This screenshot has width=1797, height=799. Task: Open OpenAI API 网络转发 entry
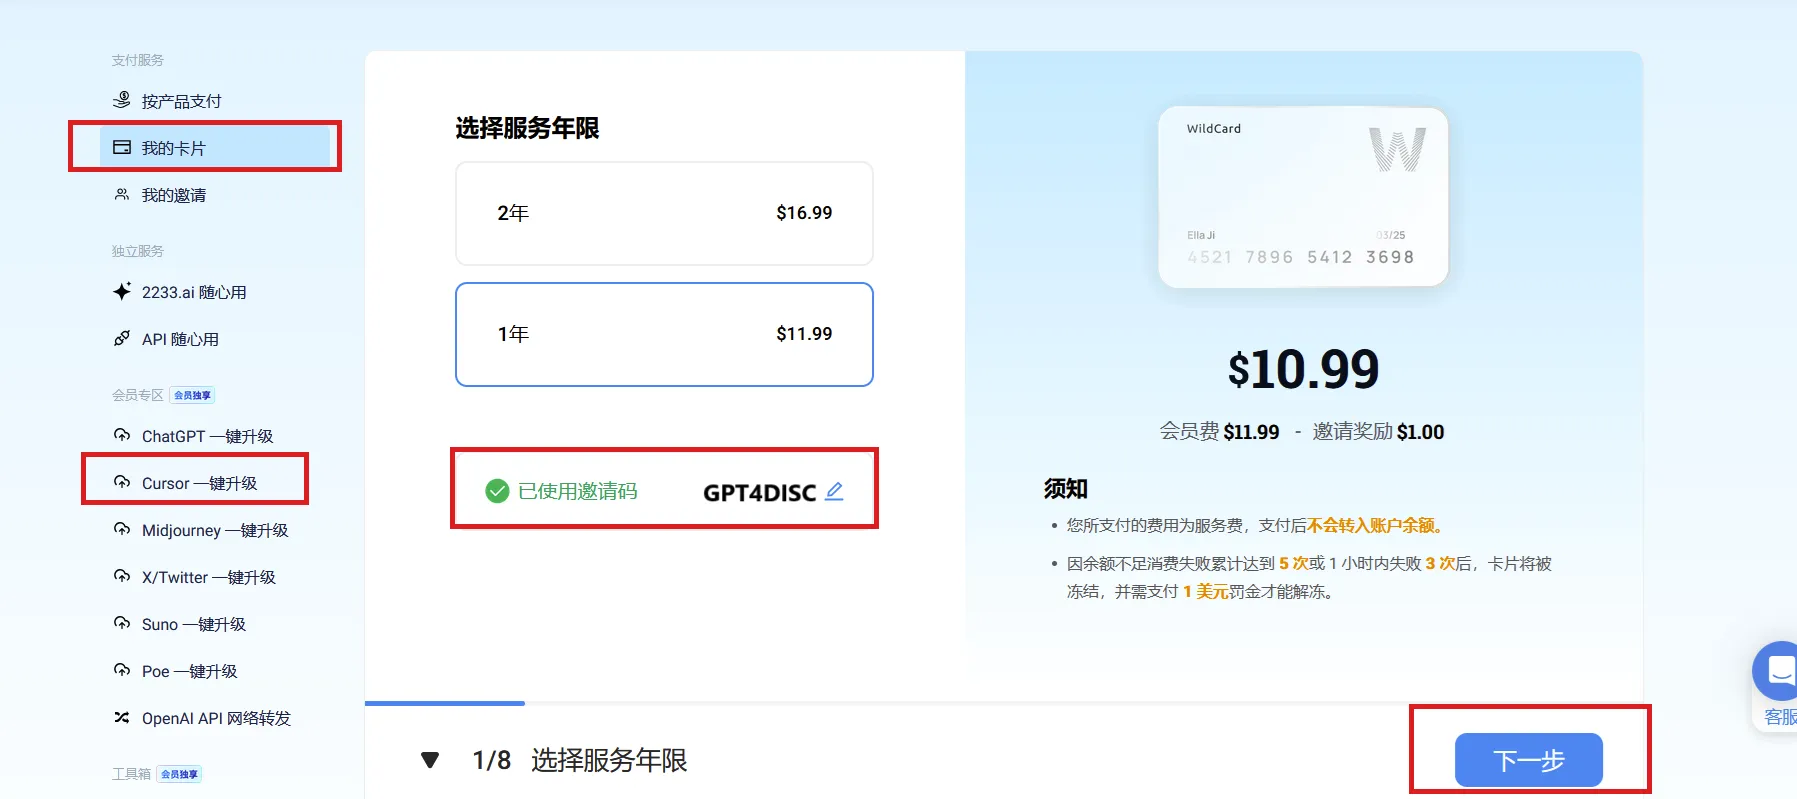pyautogui.click(x=215, y=718)
